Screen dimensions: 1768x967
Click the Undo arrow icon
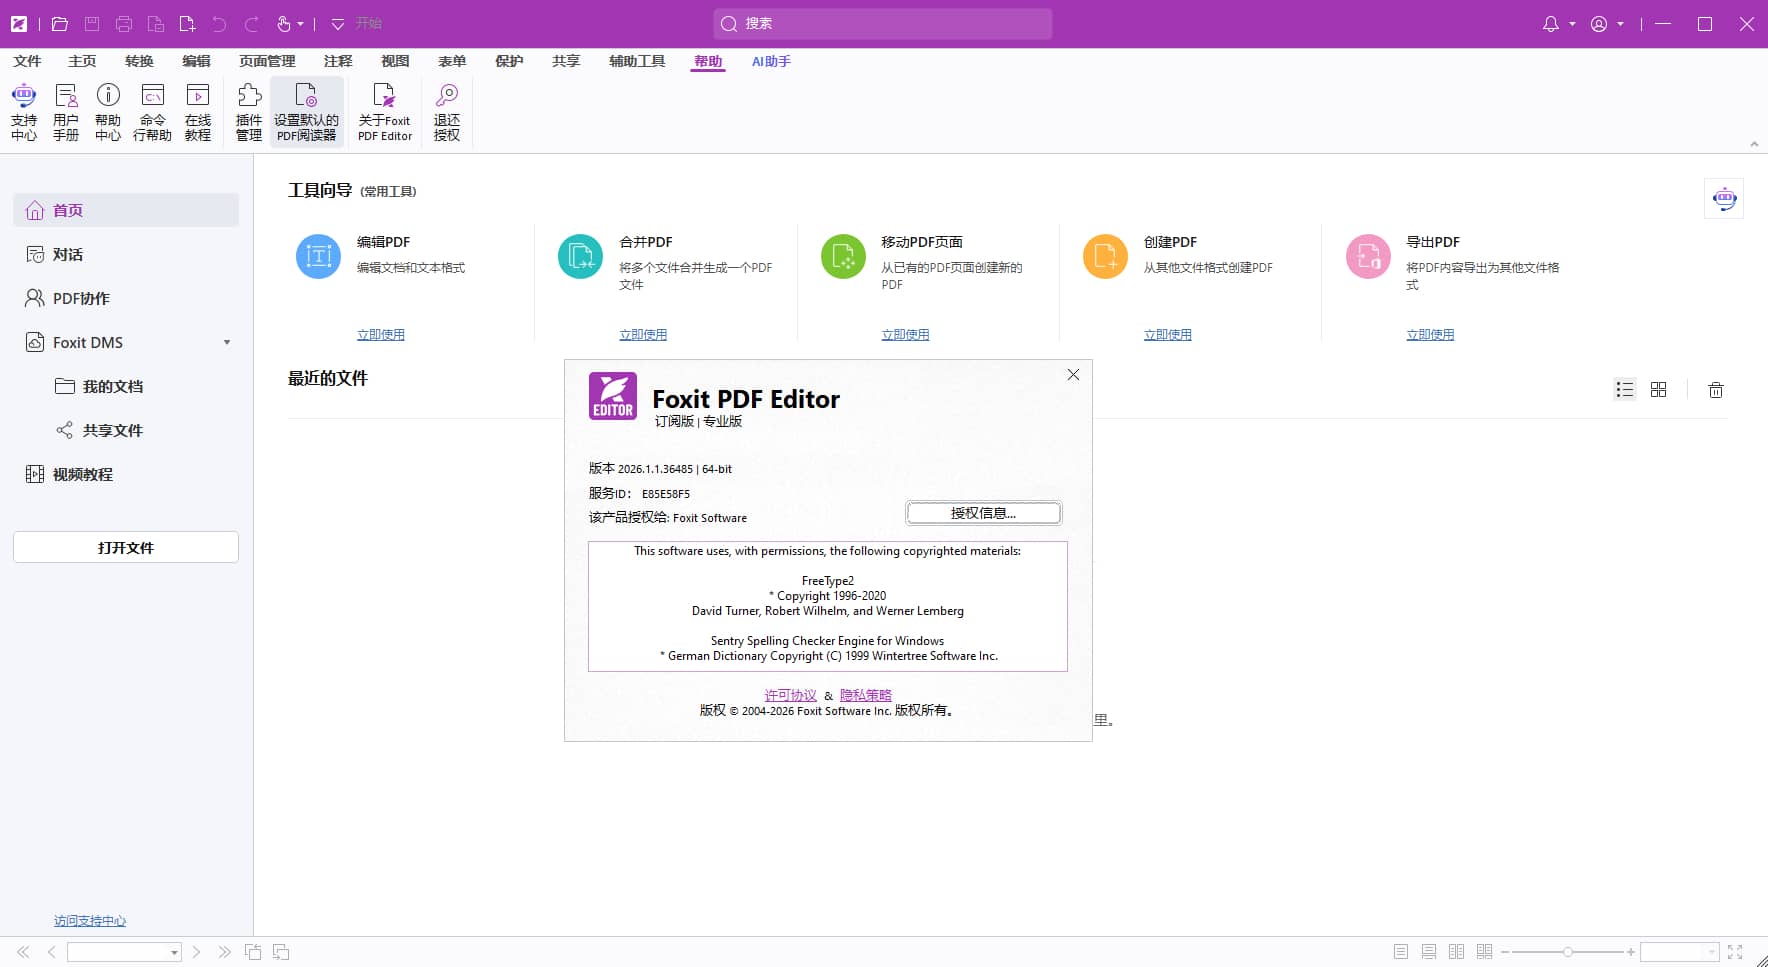219,24
